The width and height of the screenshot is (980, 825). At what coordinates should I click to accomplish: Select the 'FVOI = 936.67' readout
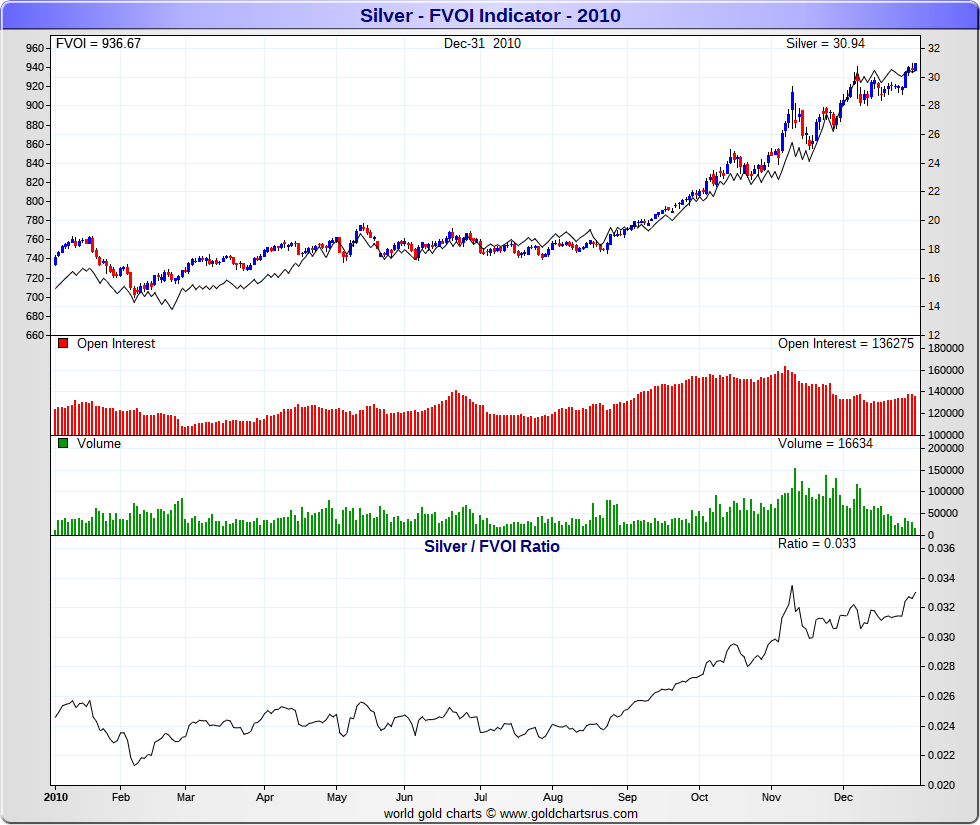click(x=98, y=43)
